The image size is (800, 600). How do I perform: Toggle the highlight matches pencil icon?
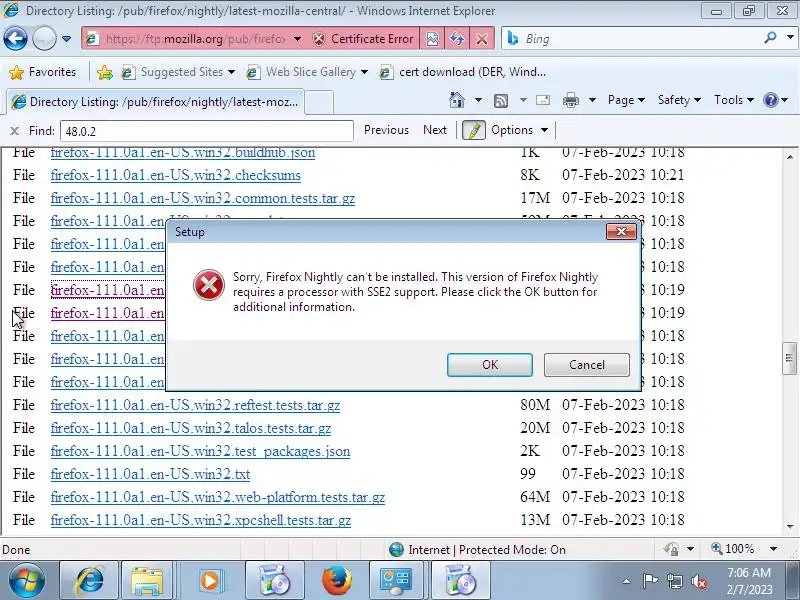click(x=473, y=131)
